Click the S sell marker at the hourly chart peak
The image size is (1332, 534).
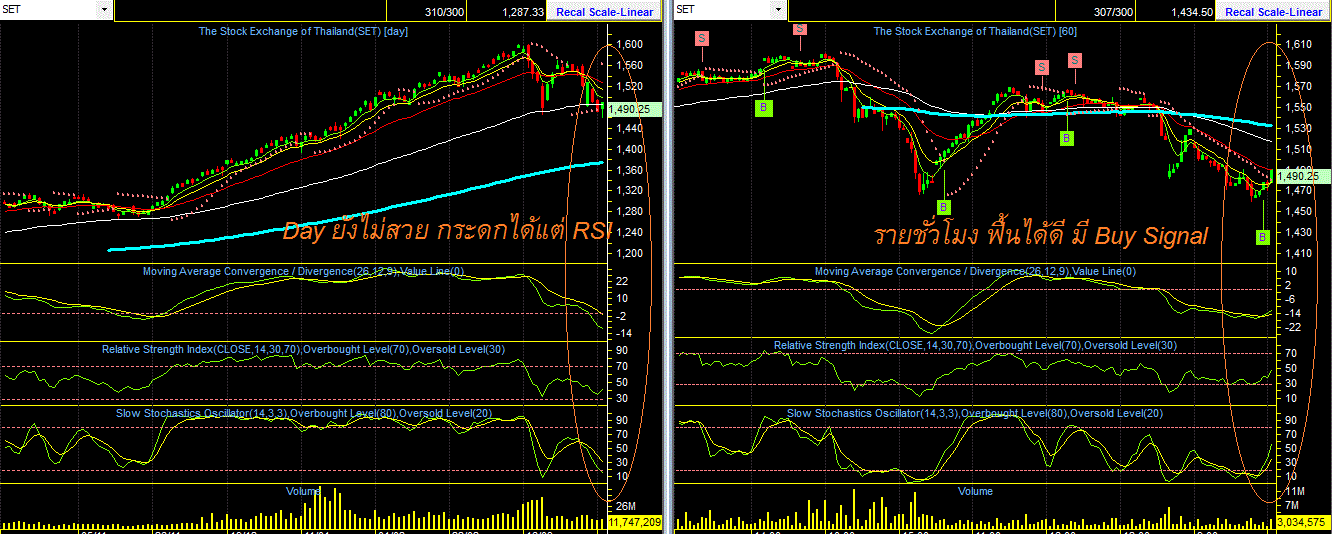click(x=799, y=29)
